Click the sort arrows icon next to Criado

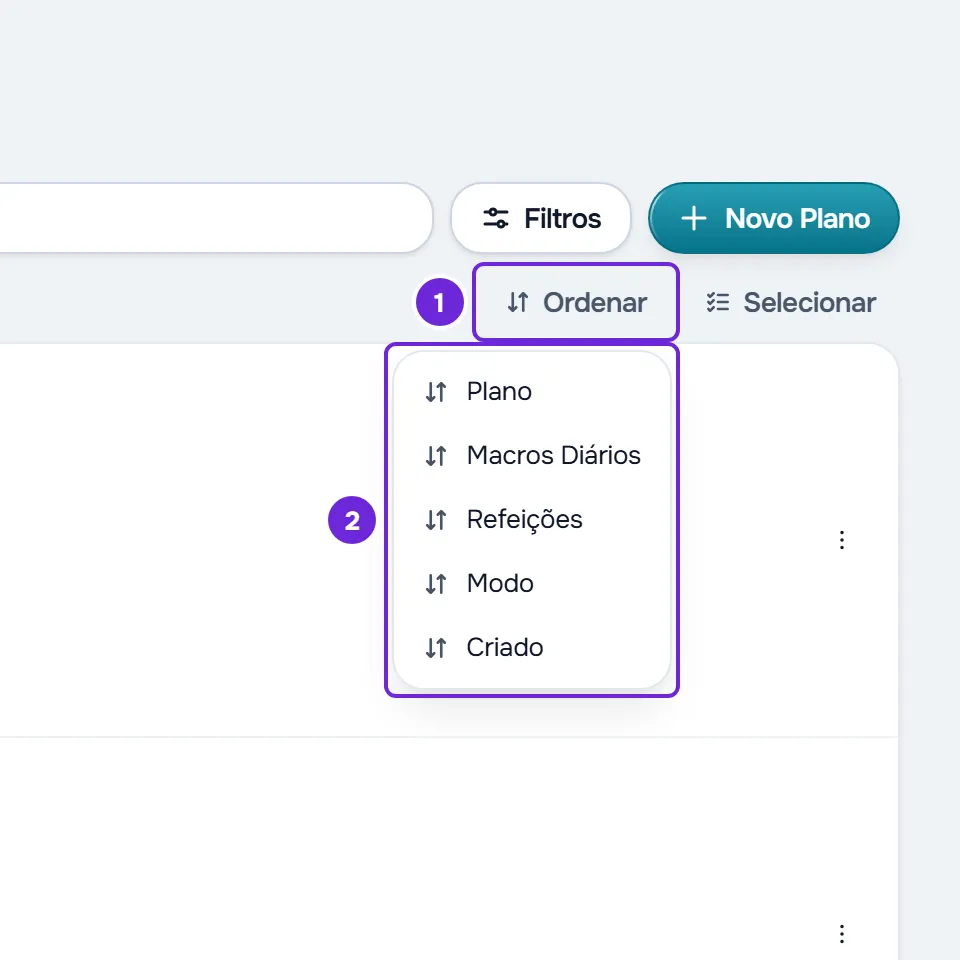436,648
